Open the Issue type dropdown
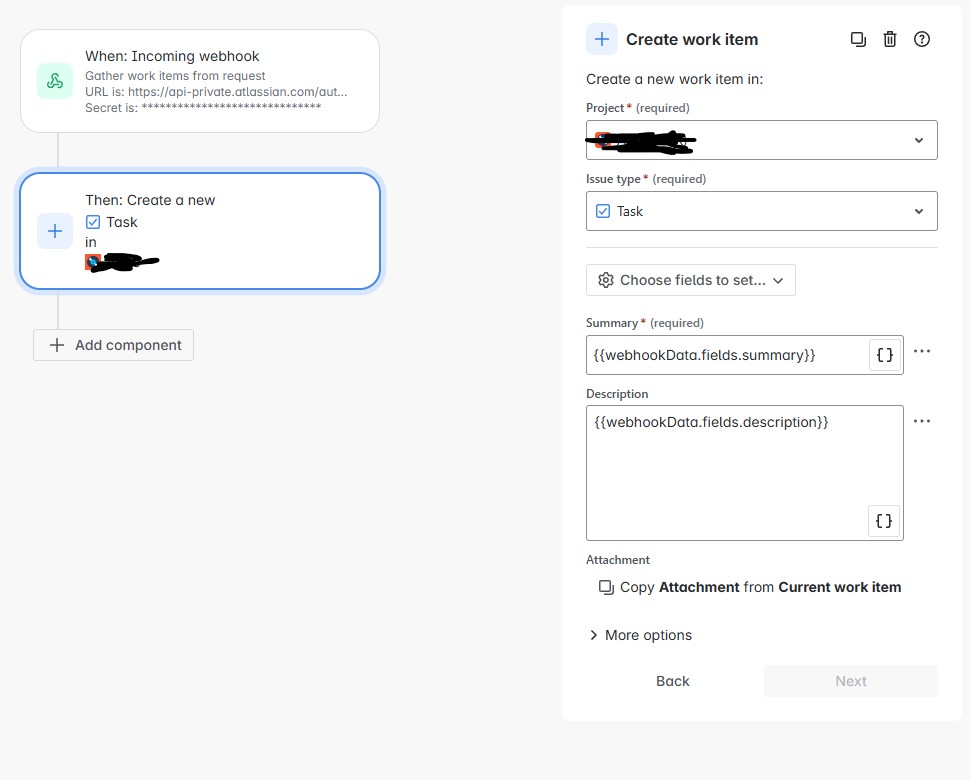This screenshot has width=970, height=780. coord(918,211)
